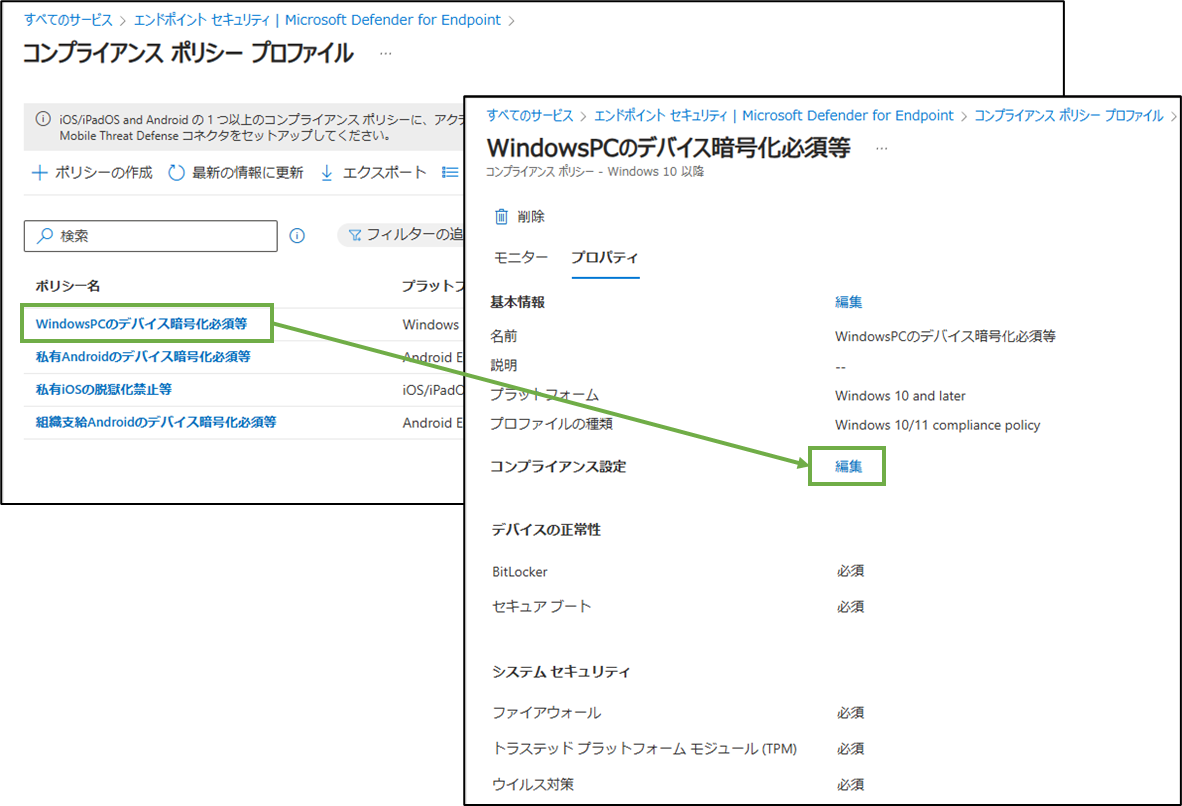
Task: Click the ポリシー名 column header
Action: click(x=68, y=286)
